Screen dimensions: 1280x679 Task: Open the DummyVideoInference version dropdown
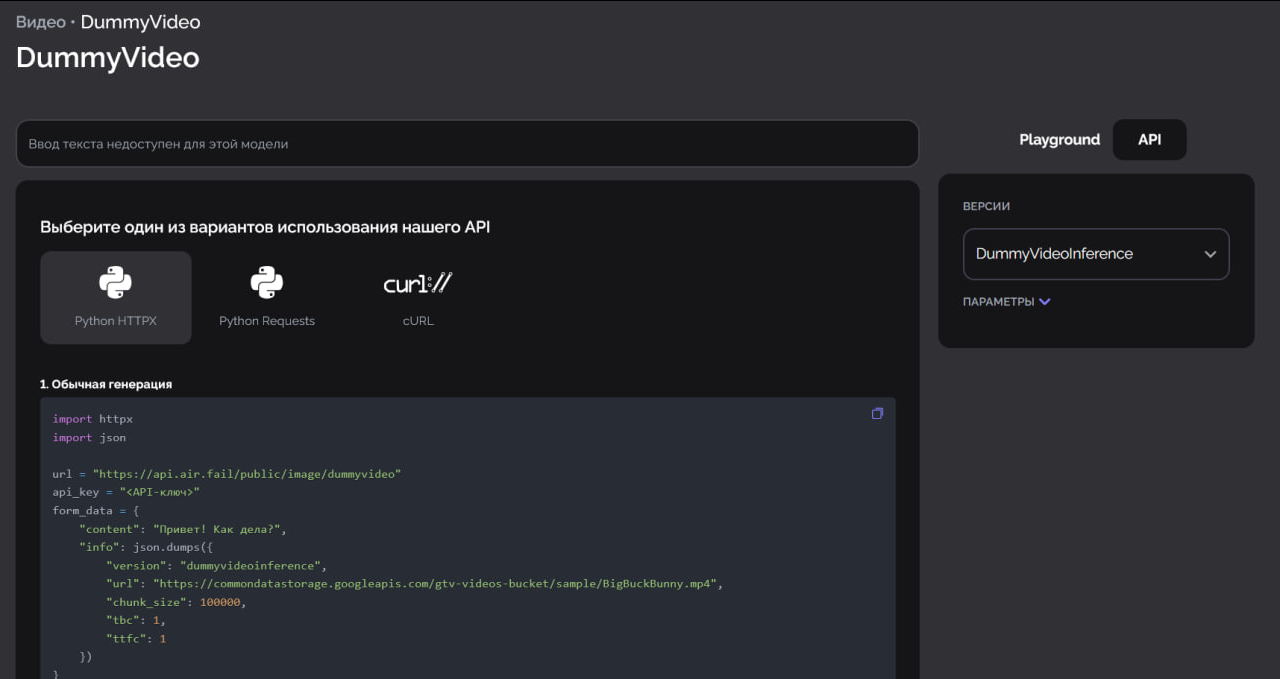coord(1096,254)
